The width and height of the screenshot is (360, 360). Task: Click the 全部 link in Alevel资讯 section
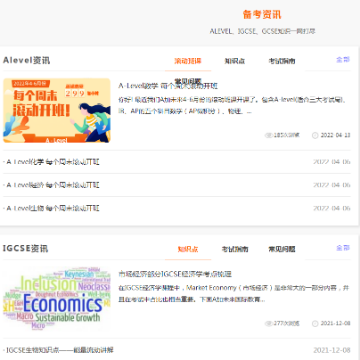[x=343, y=60]
